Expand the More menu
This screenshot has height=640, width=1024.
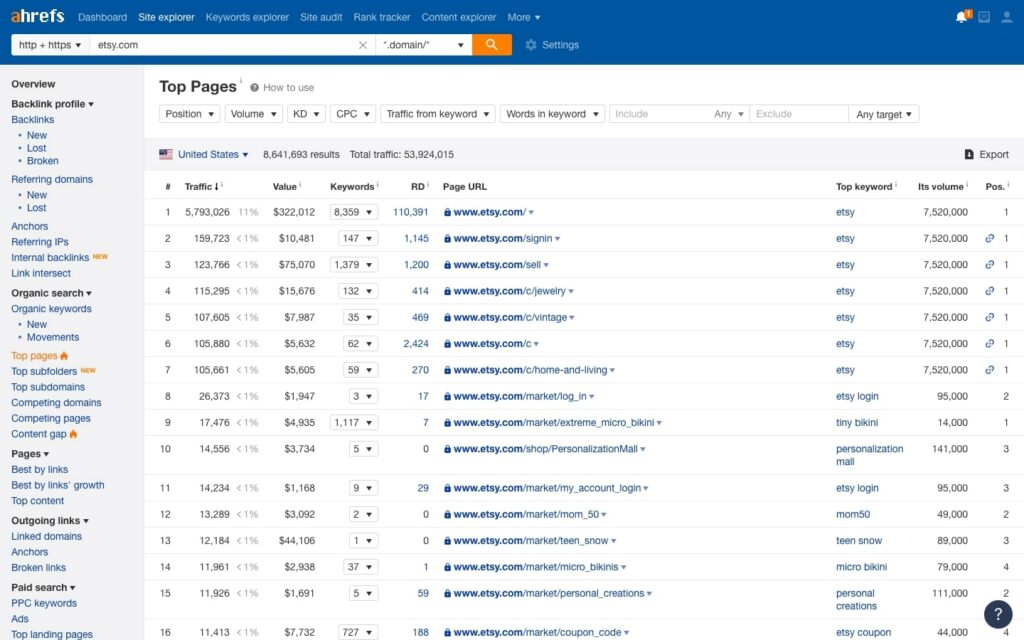(524, 17)
